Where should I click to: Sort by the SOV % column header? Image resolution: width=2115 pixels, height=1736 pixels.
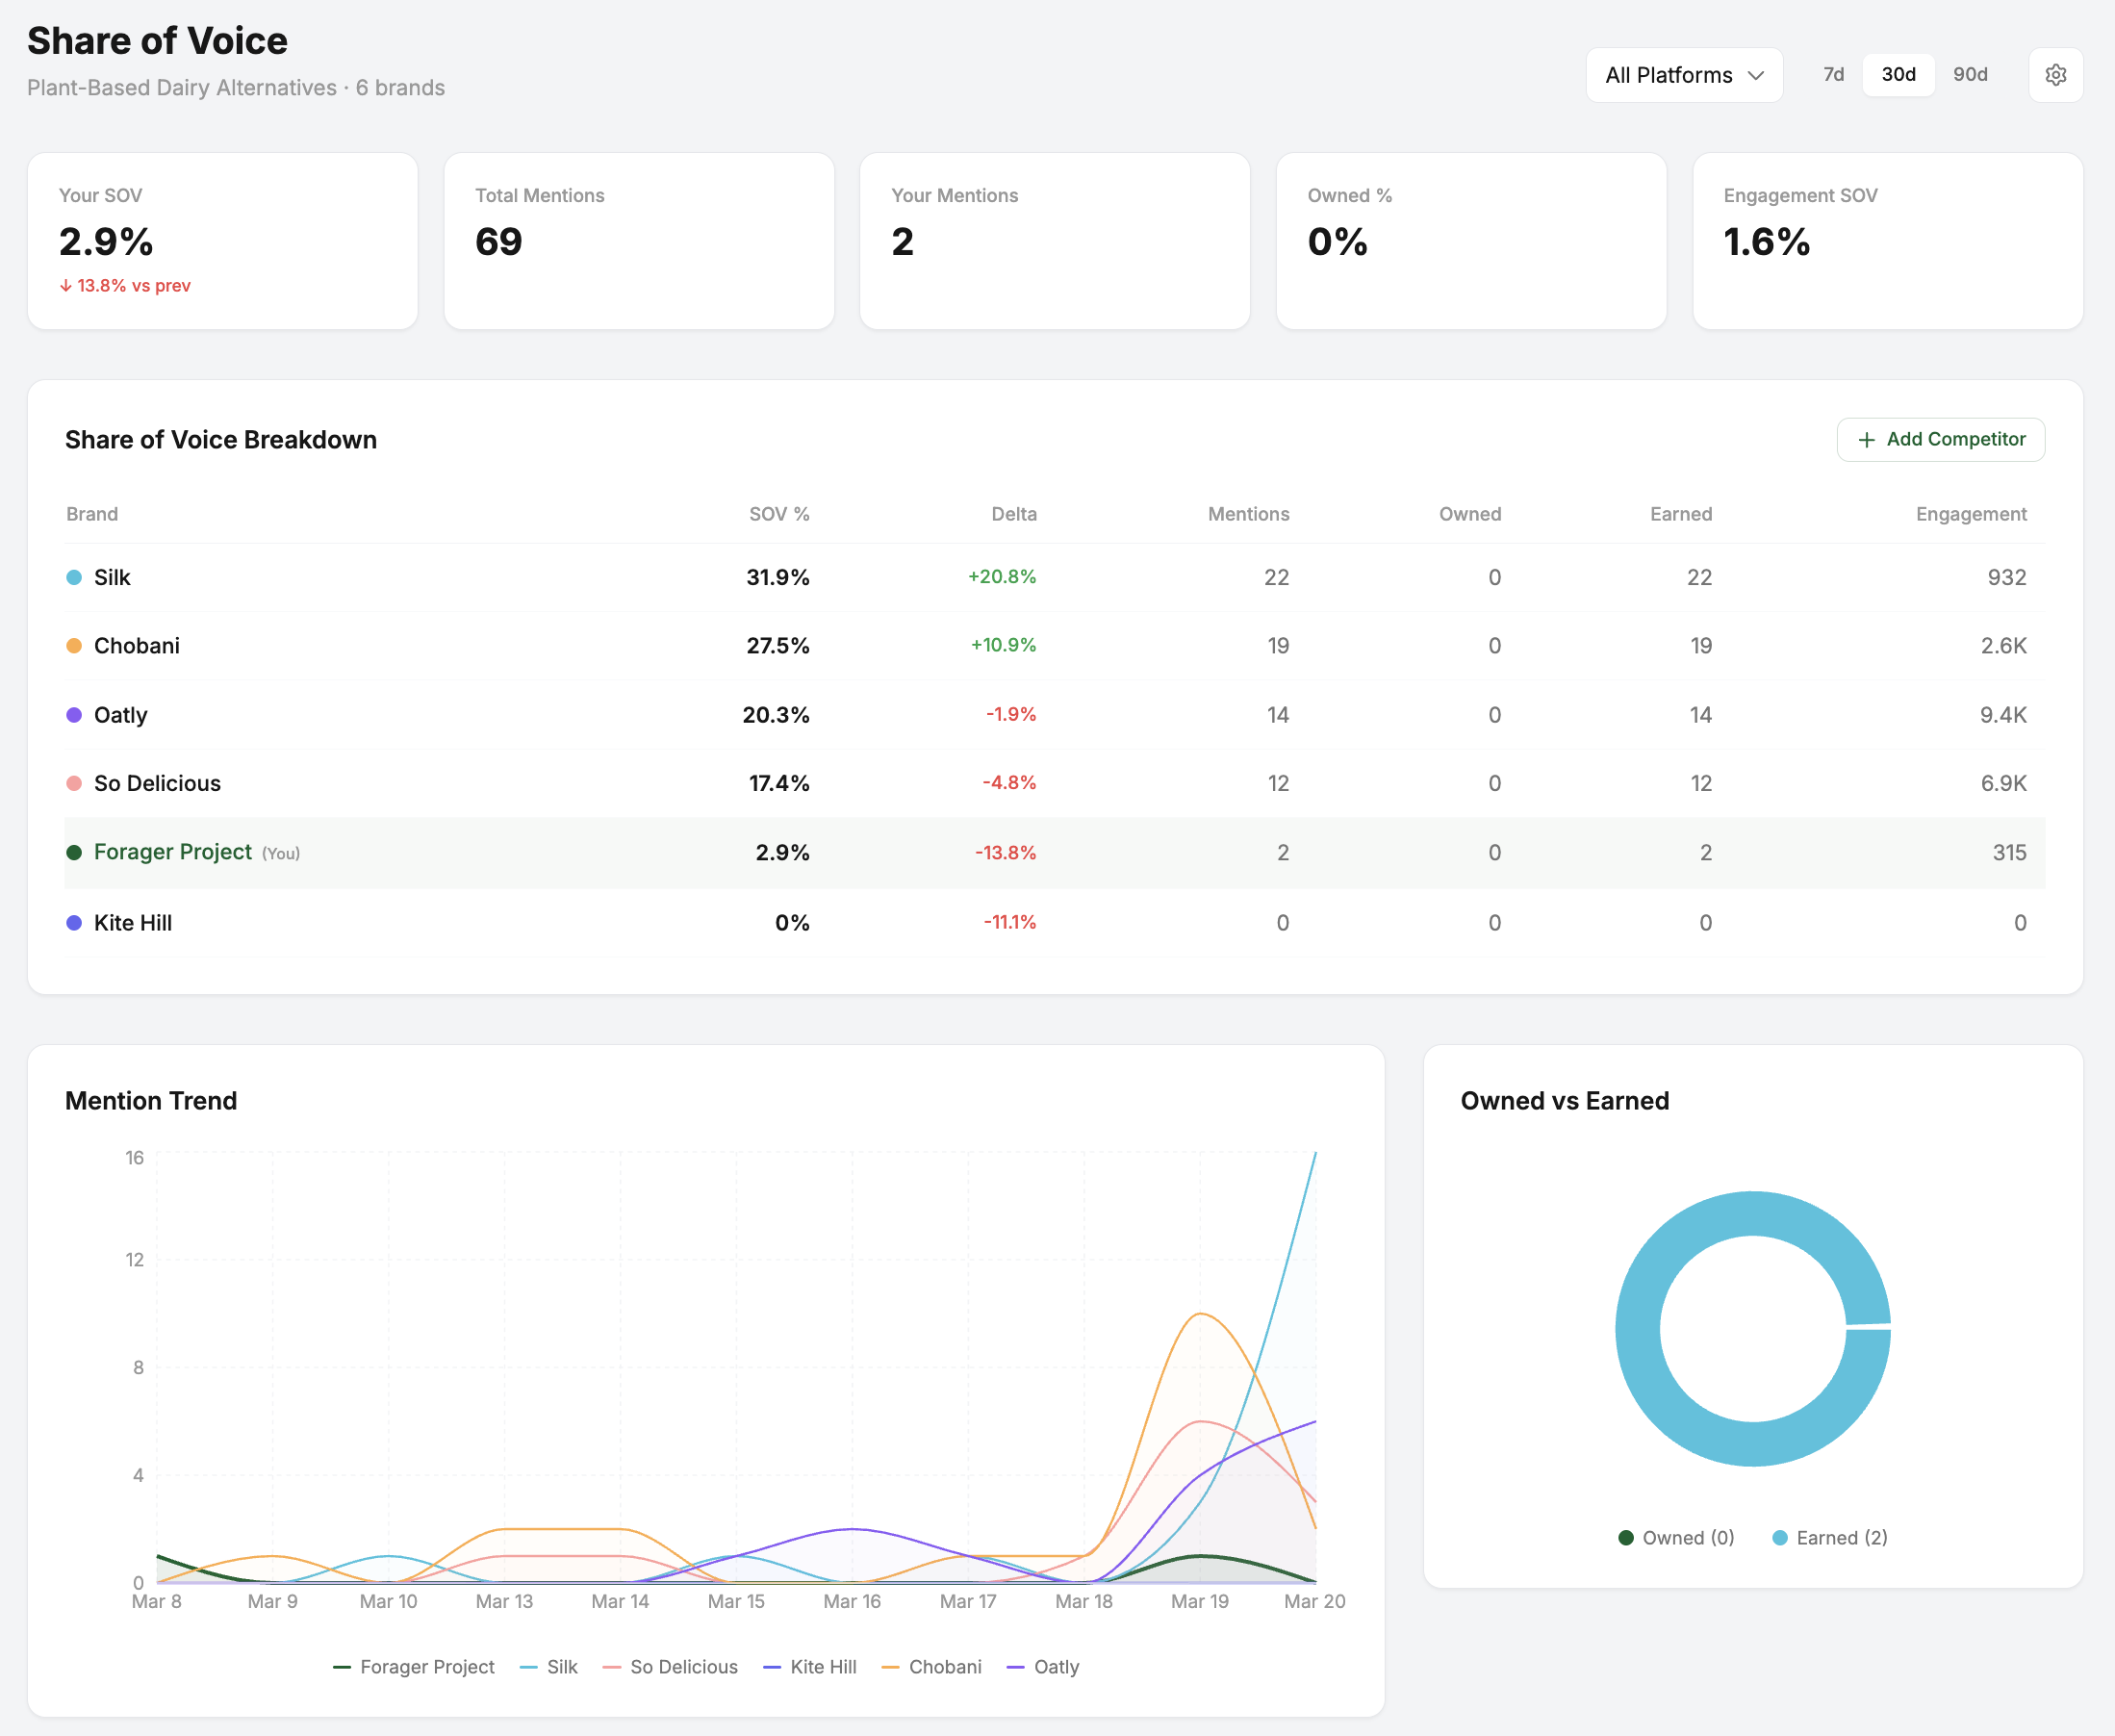778,514
